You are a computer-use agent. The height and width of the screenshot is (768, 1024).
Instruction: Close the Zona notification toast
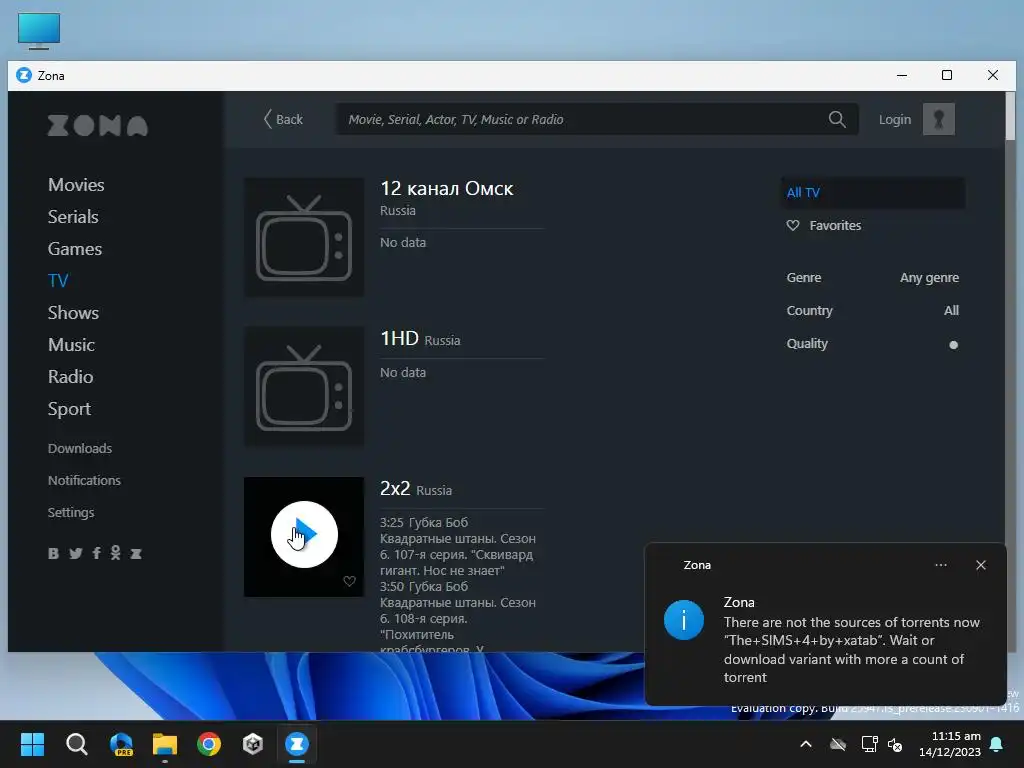click(x=981, y=565)
